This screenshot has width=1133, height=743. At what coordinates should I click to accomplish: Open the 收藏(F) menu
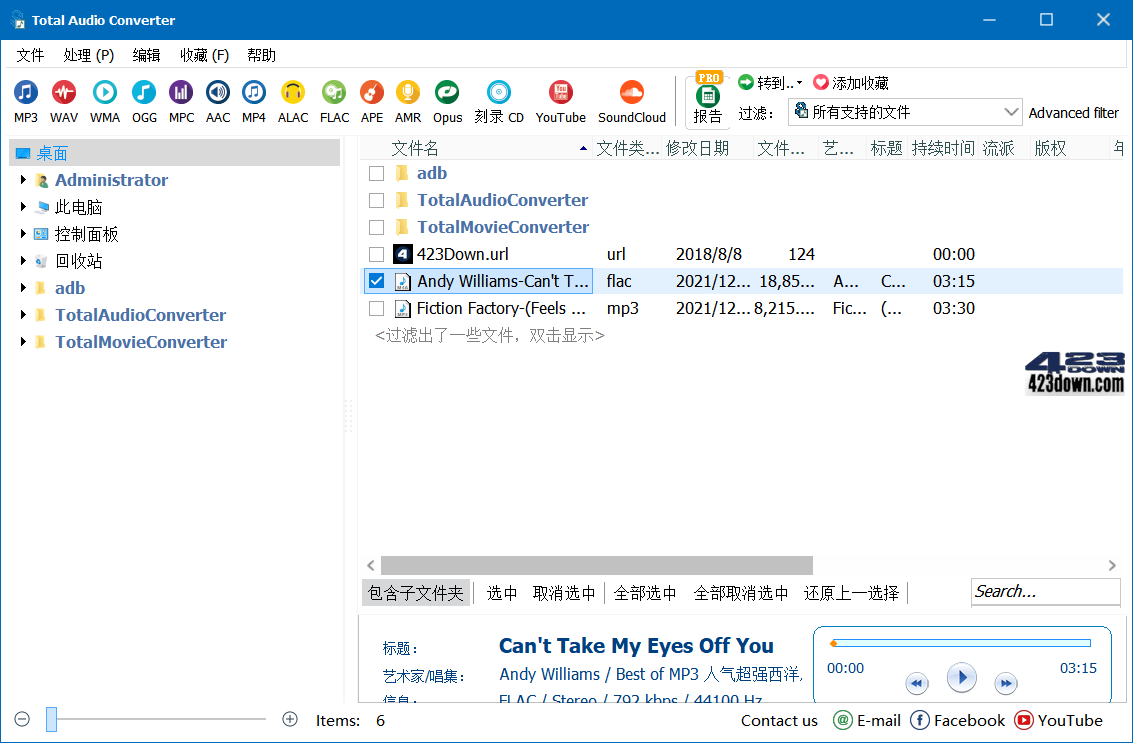coord(204,55)
